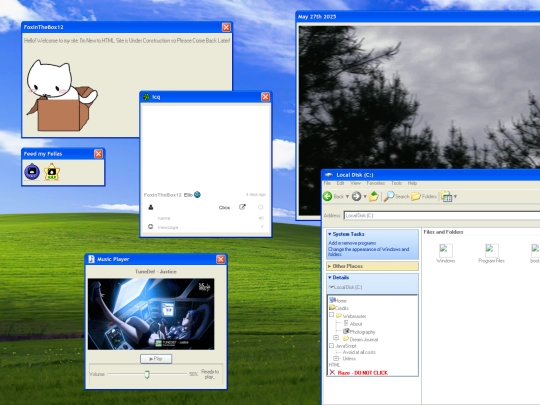The width and height of the screenshot is (540, 405).
Task: Click Avoid at all costs tree item
Action: tap(359, 352)
